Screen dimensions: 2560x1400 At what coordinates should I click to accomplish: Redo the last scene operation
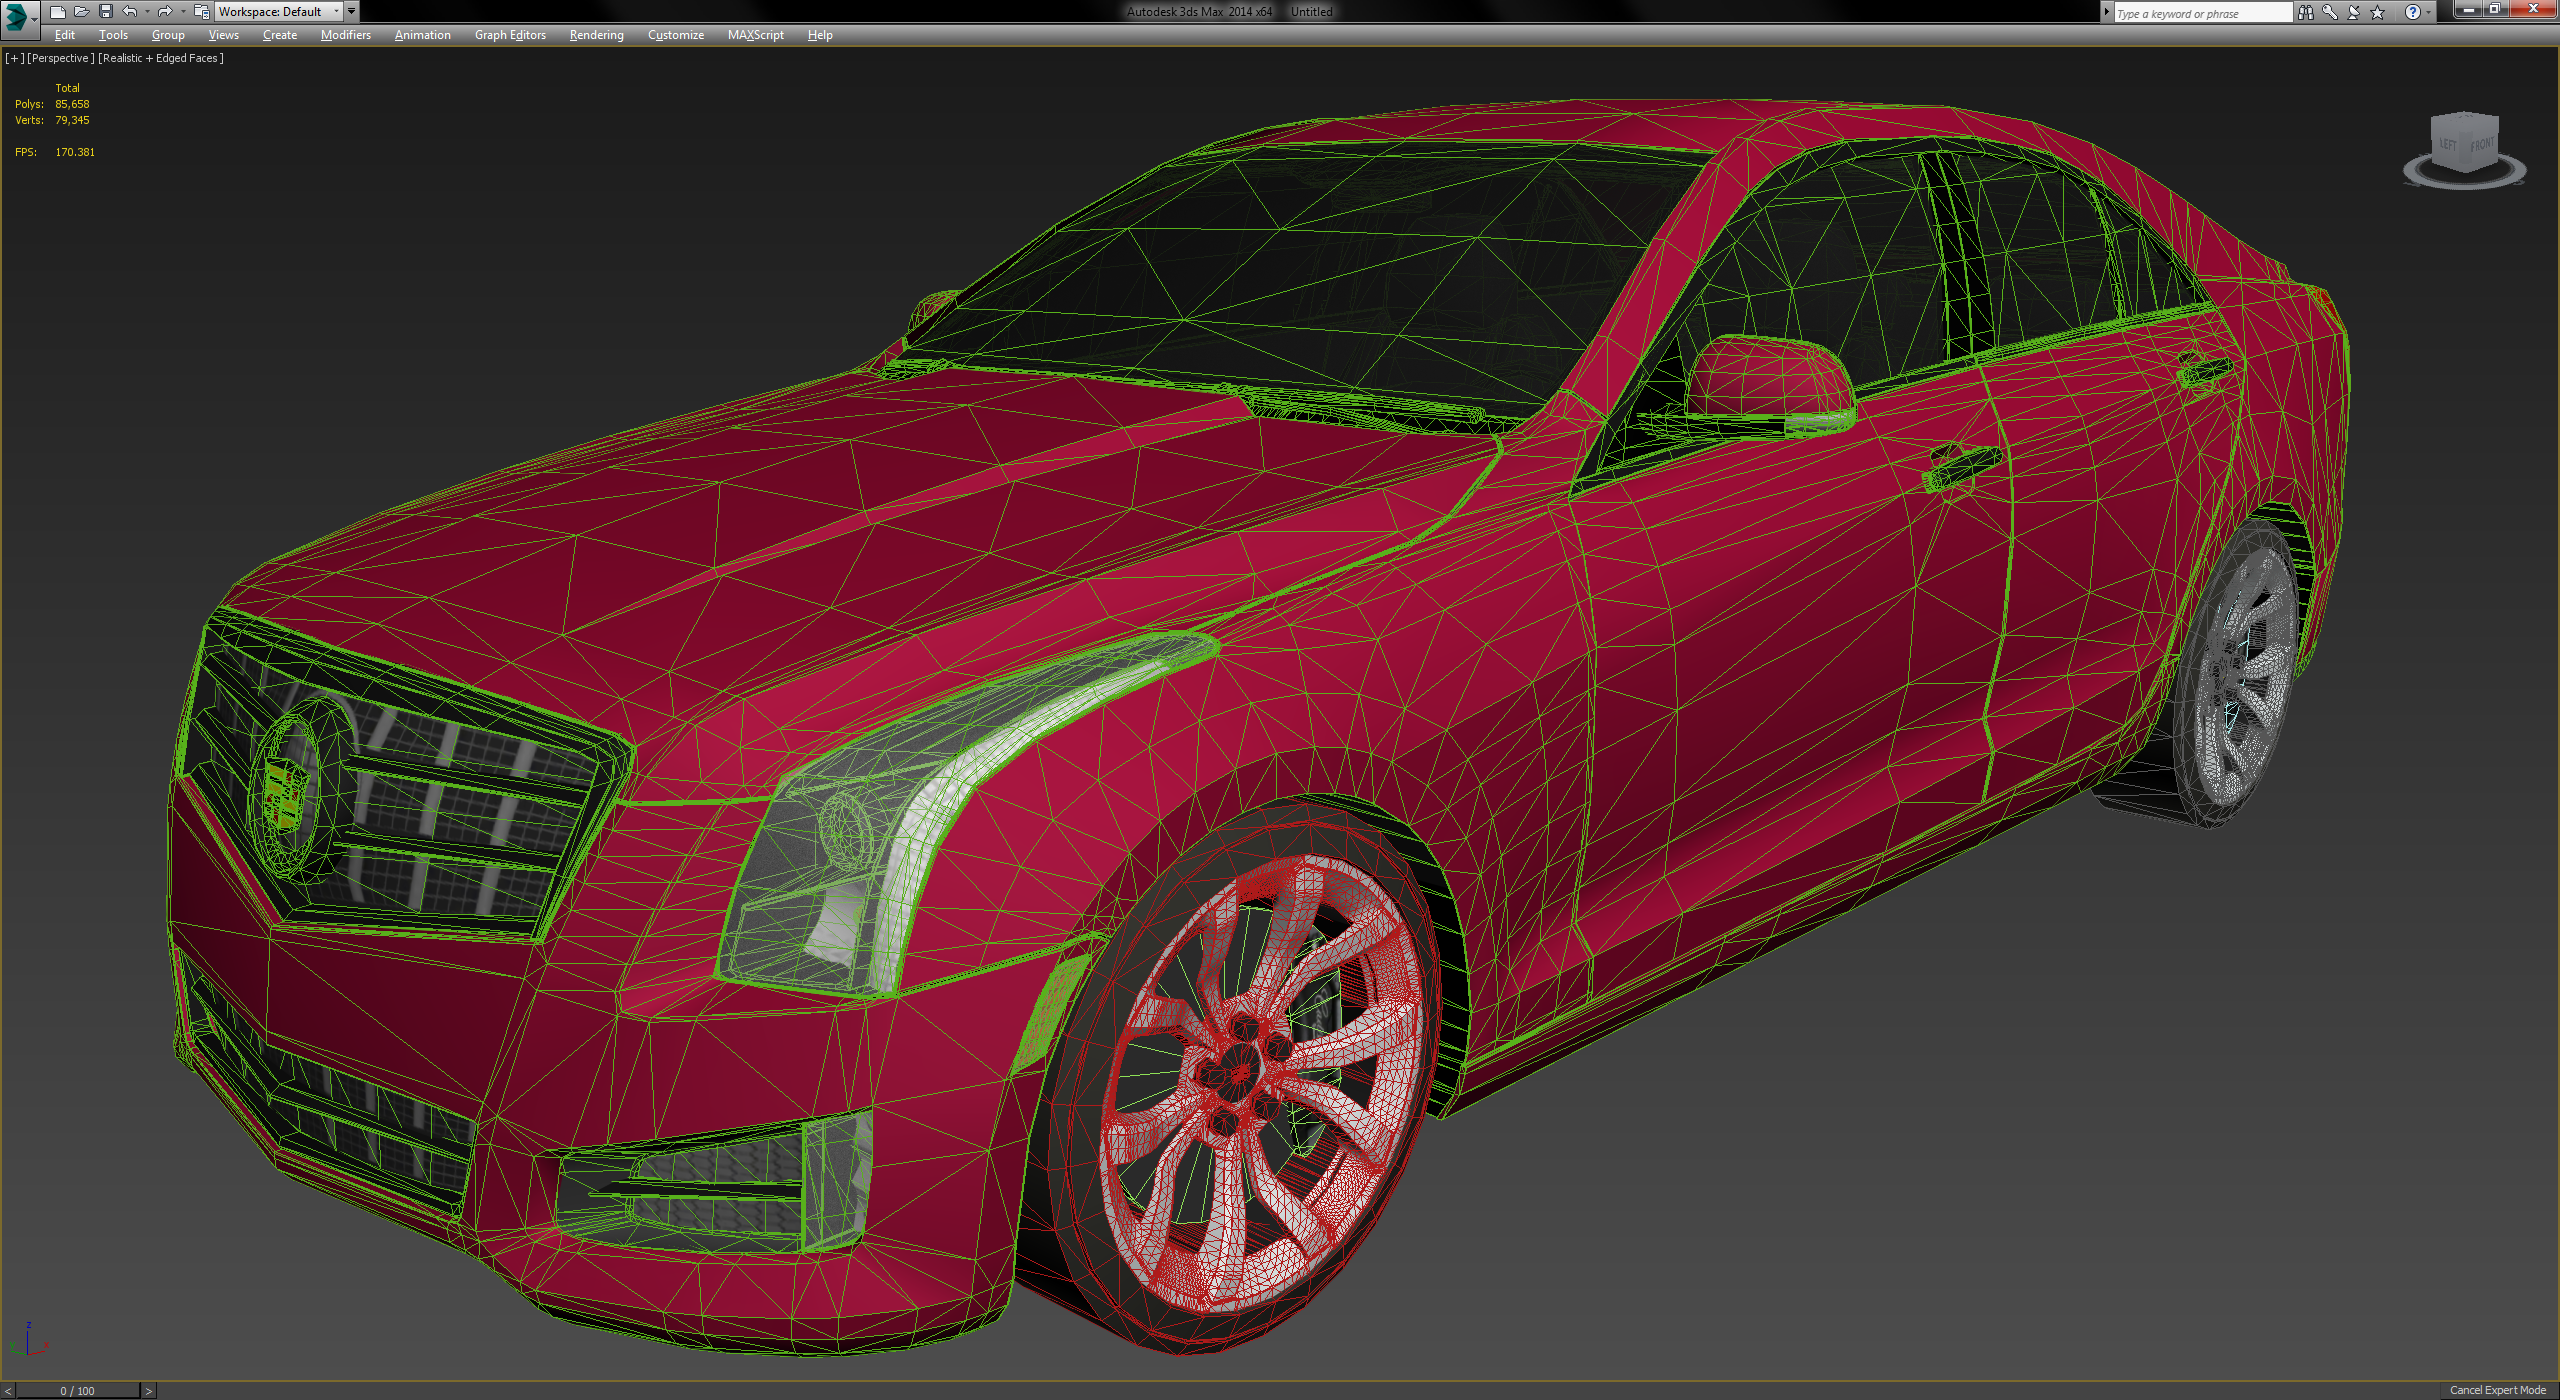point(164,11)
